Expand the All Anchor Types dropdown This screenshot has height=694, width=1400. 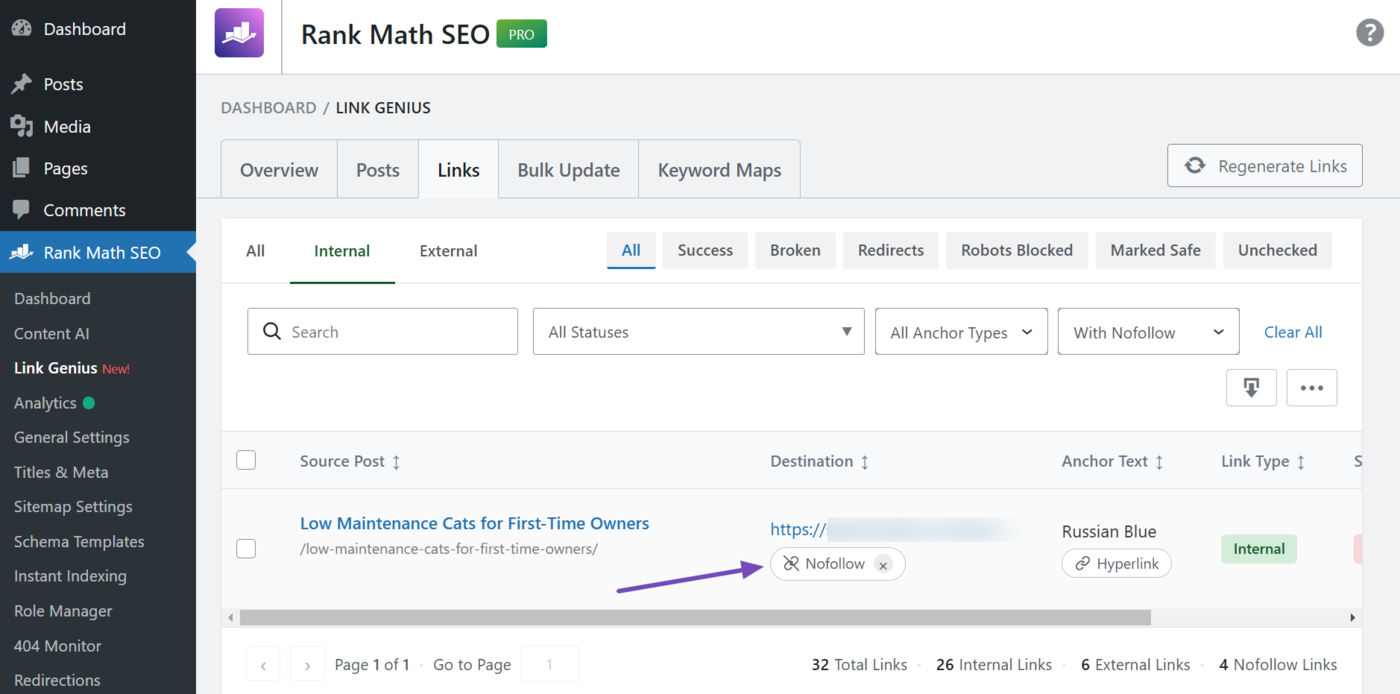960,332
